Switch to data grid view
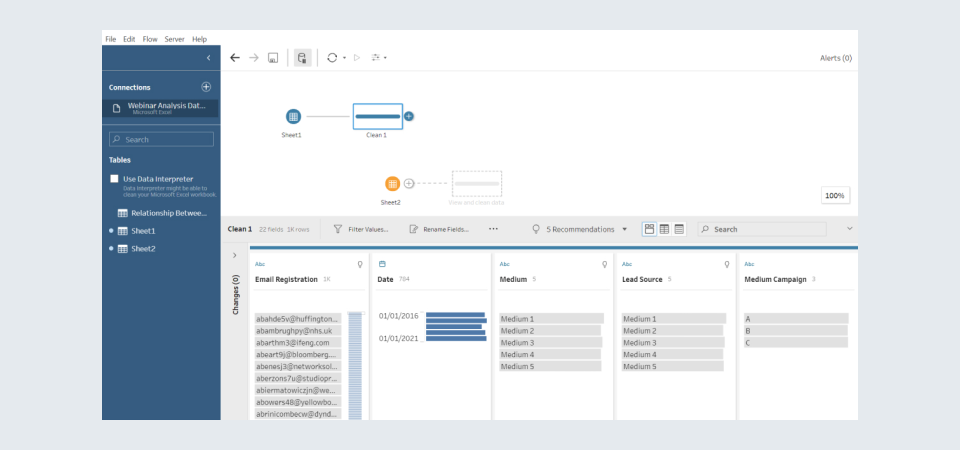 [x=664, y=229]
